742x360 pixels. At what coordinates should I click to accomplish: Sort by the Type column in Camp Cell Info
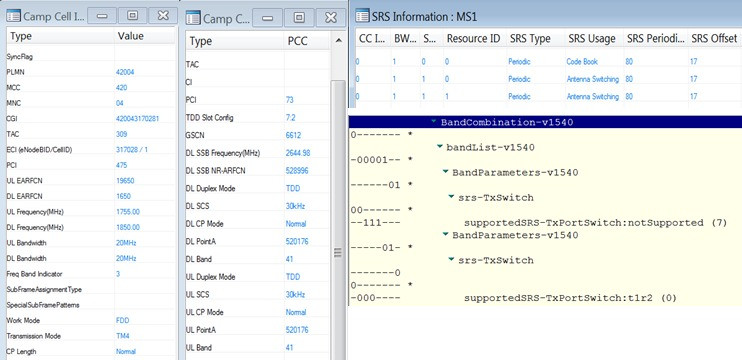[60, 36]
